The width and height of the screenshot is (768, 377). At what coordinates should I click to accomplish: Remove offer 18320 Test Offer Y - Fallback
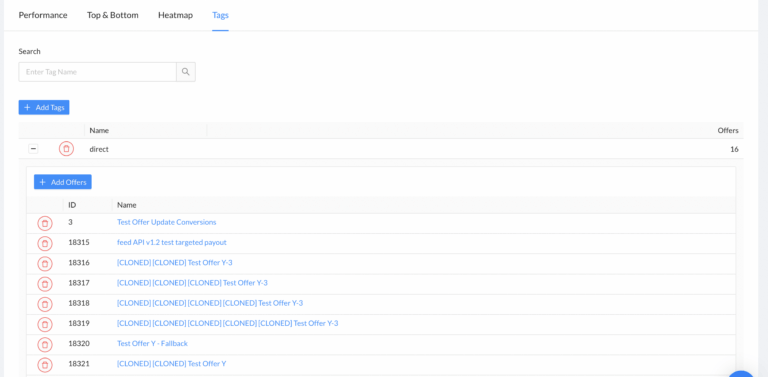[x=45, y=344]
